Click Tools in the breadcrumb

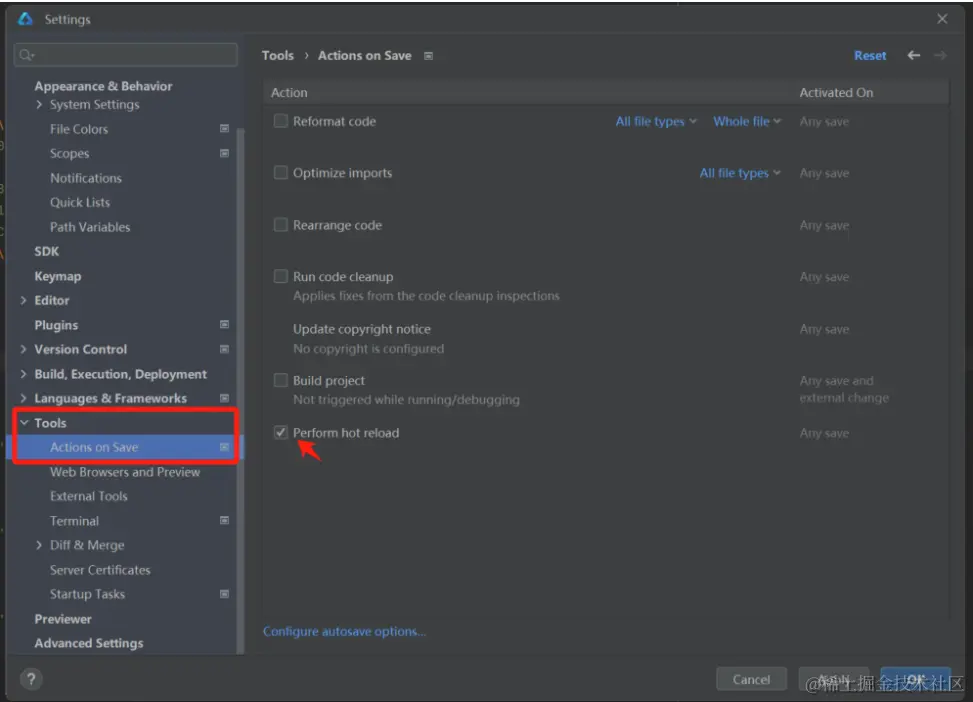tap(277, 55)
